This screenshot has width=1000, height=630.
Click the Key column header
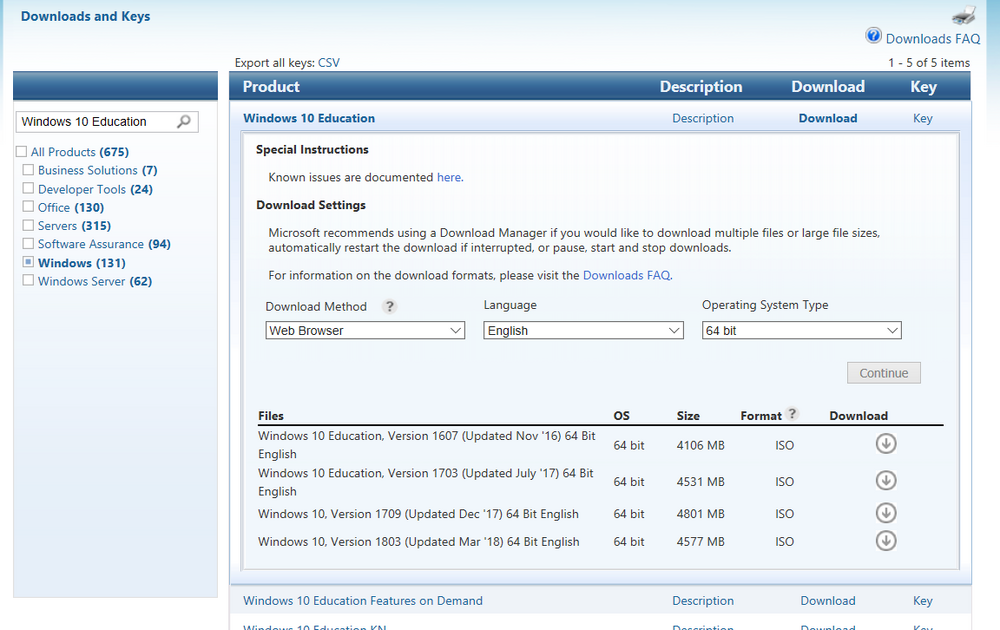923,87
